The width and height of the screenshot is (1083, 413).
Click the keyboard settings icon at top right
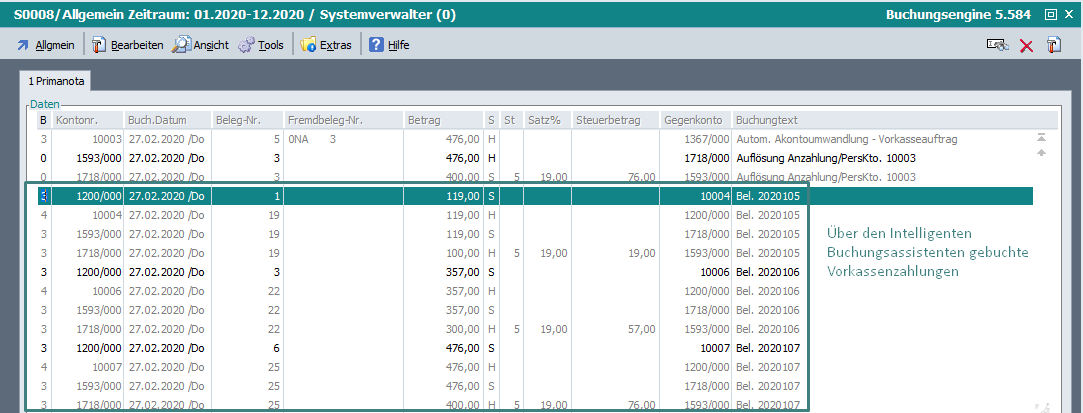click(x=997, y=45)
